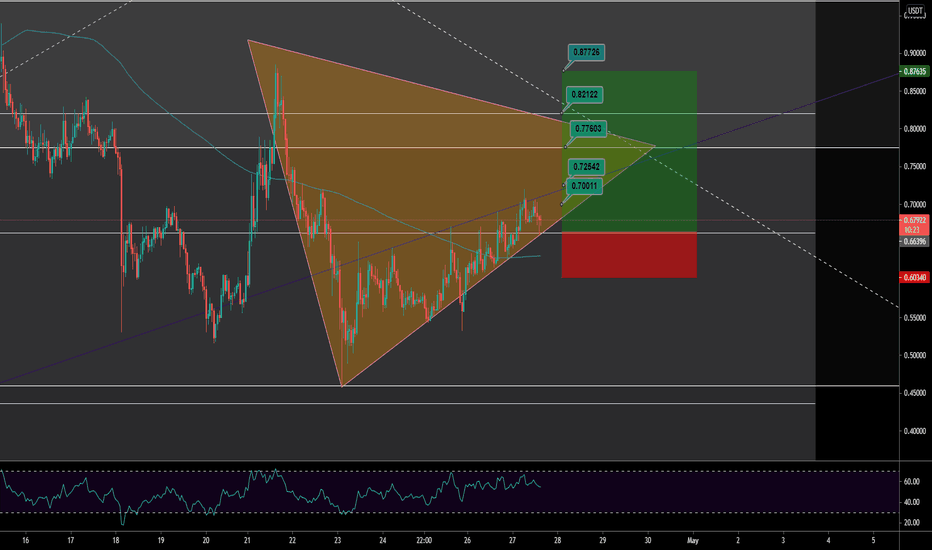The image size is (932, 550).
Task: Select the red stop-loss zone of long position
Action: pos(629,255)
